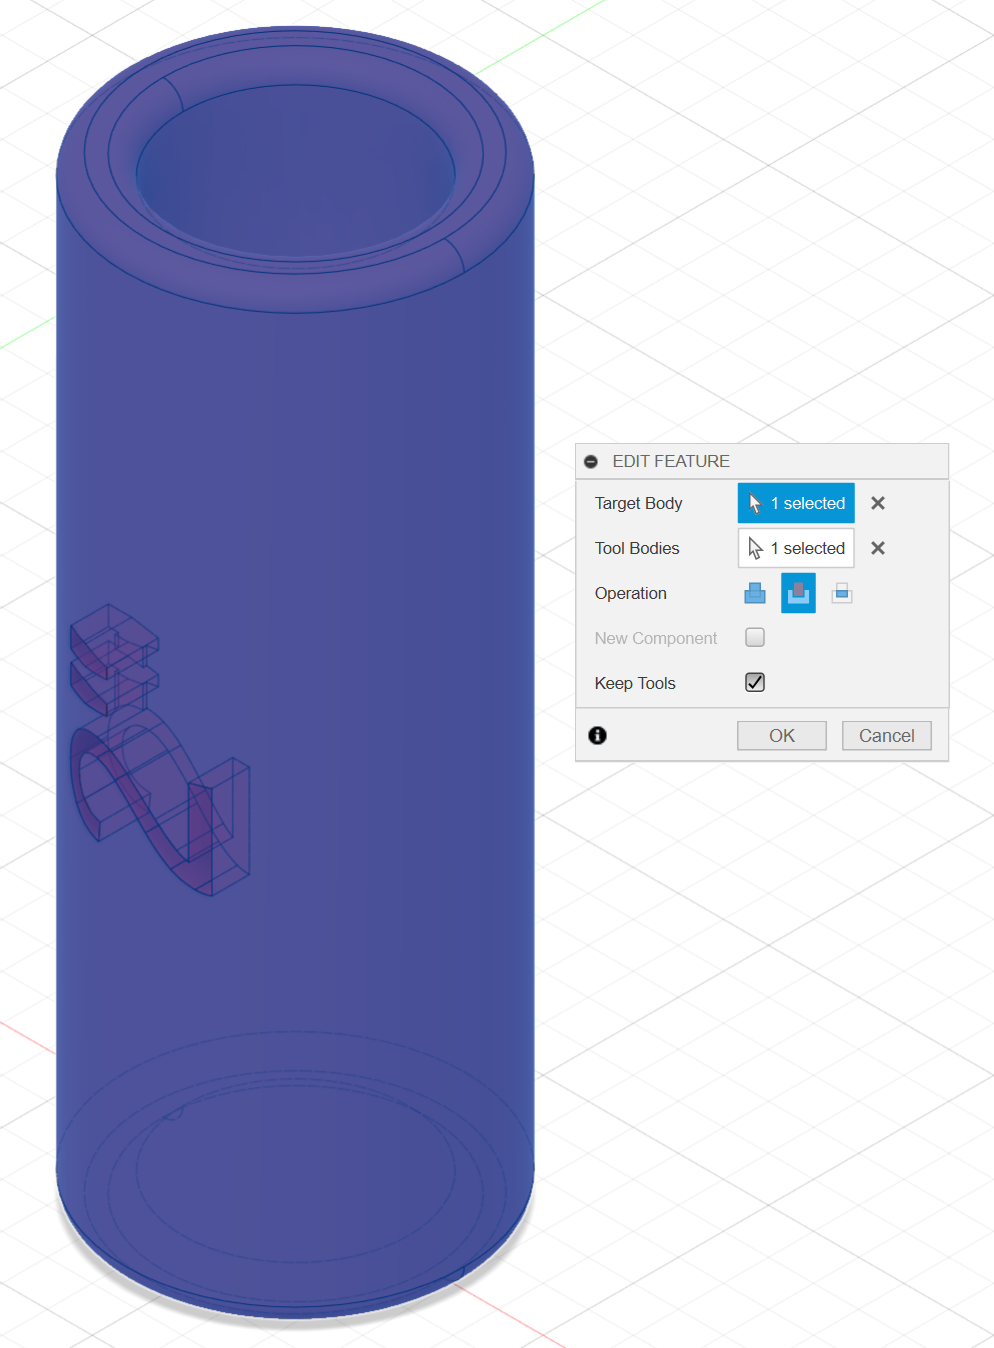Click the Target Body selection box
The height and width of the screenshot is (1348, 994).
(796, 503)
